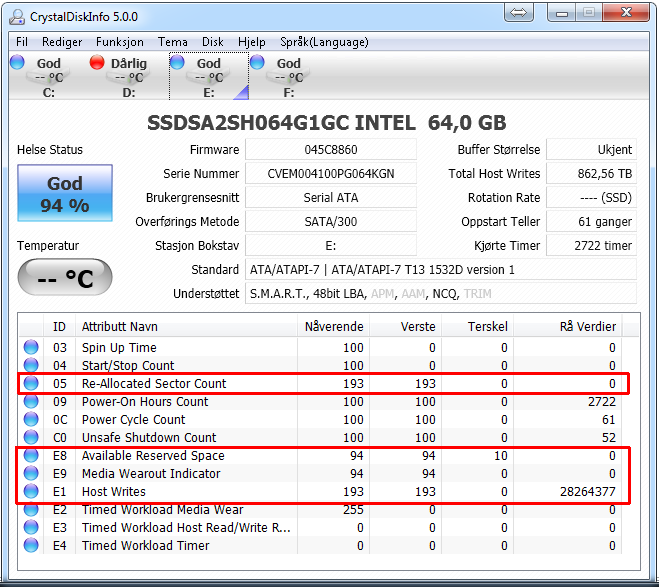Click status orb for Timed Workload Media Wear
This screenshot has height=587, width=659.
(x=31, y=510)
